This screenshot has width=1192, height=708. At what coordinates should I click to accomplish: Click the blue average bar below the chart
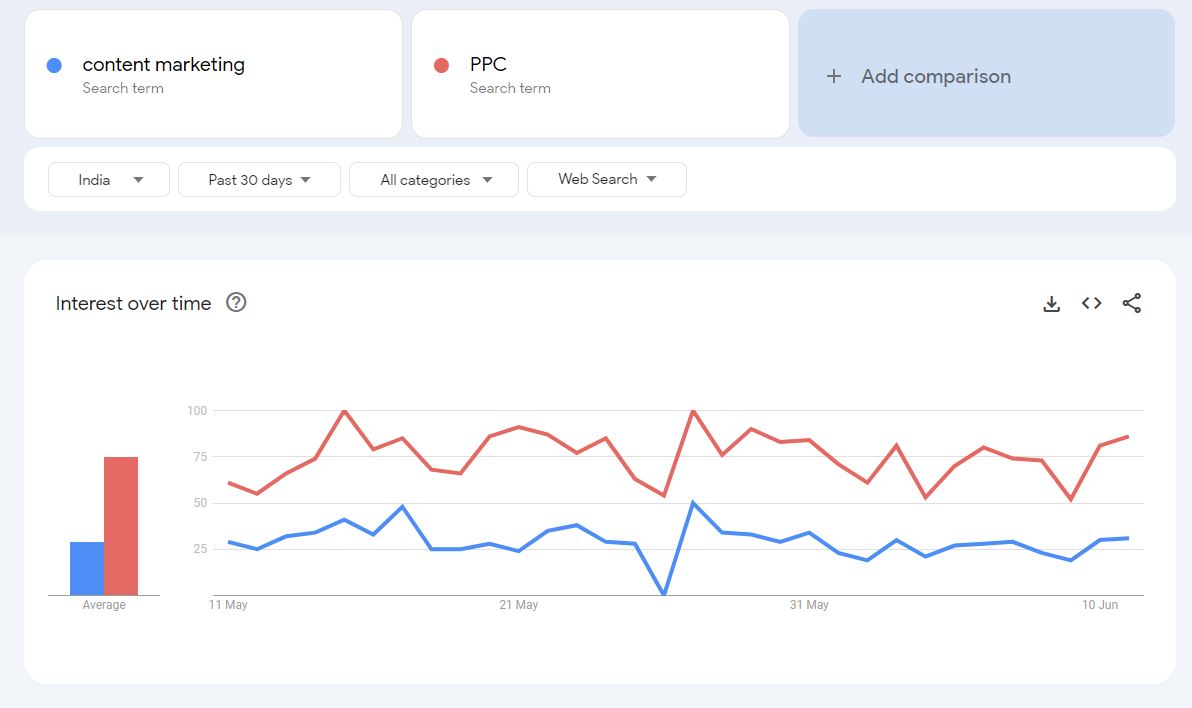coord(84,565)
